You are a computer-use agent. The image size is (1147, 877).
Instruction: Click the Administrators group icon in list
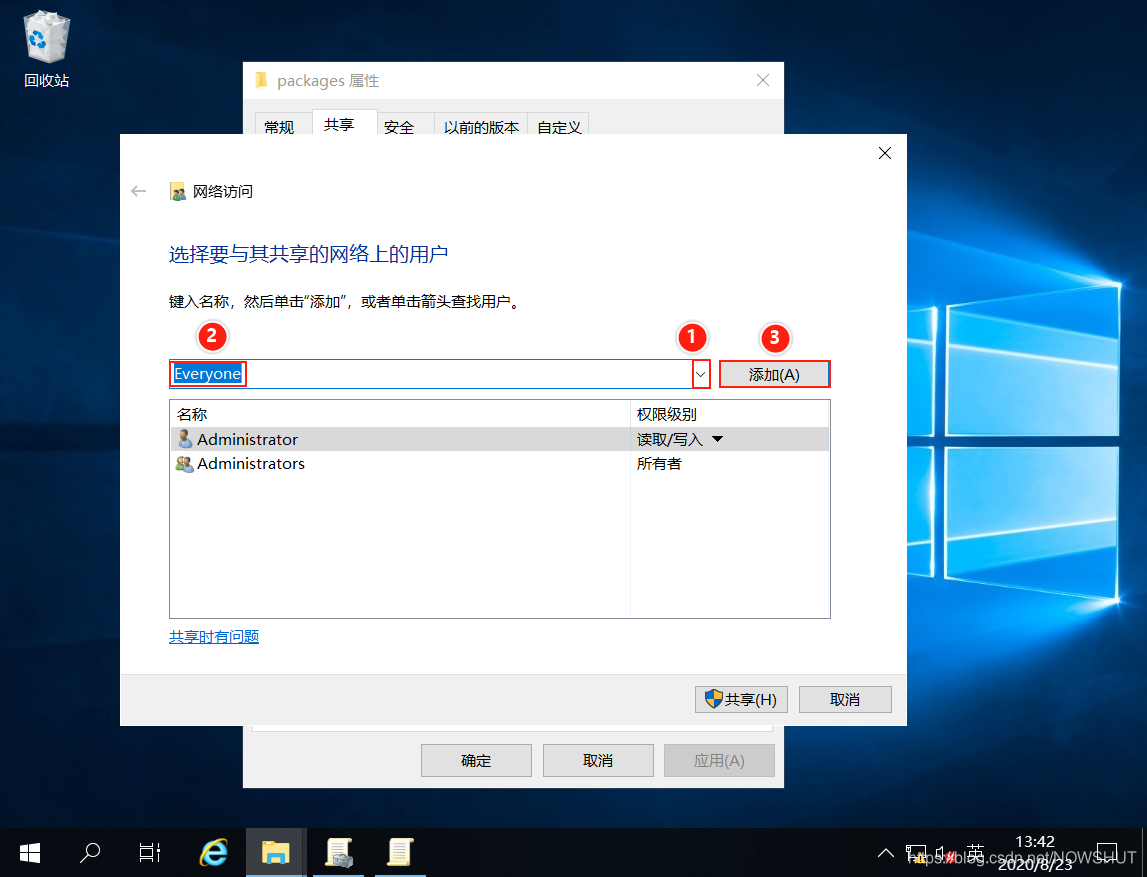(x=184, y=464)
